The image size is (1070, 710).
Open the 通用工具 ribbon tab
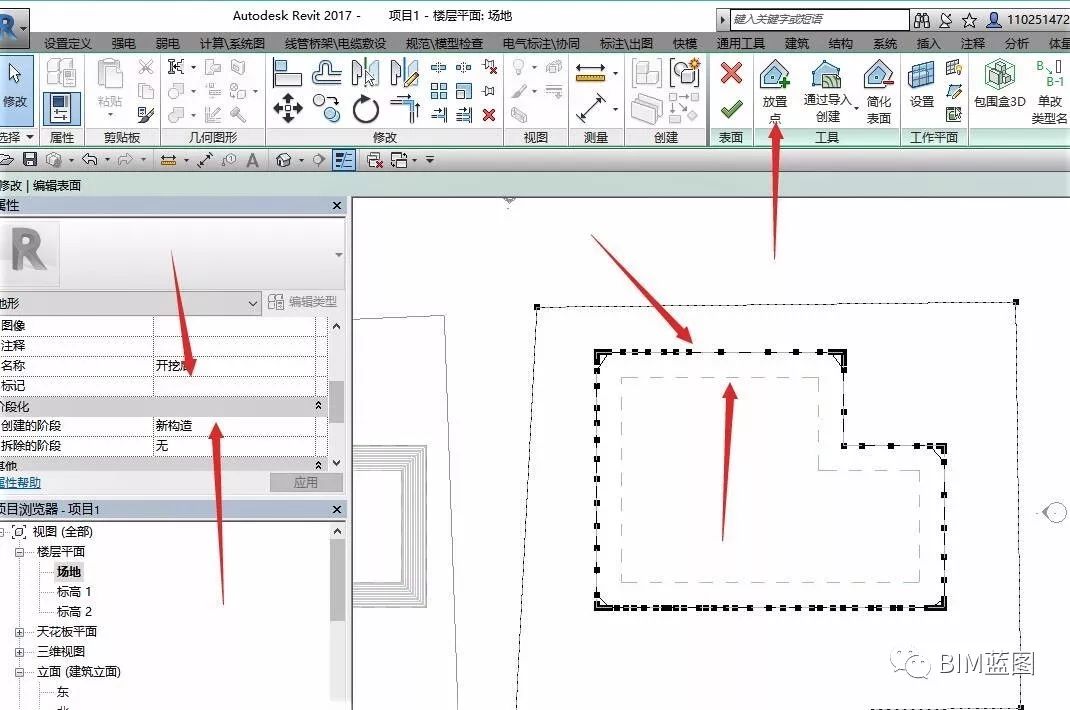[x=740, y=44]
